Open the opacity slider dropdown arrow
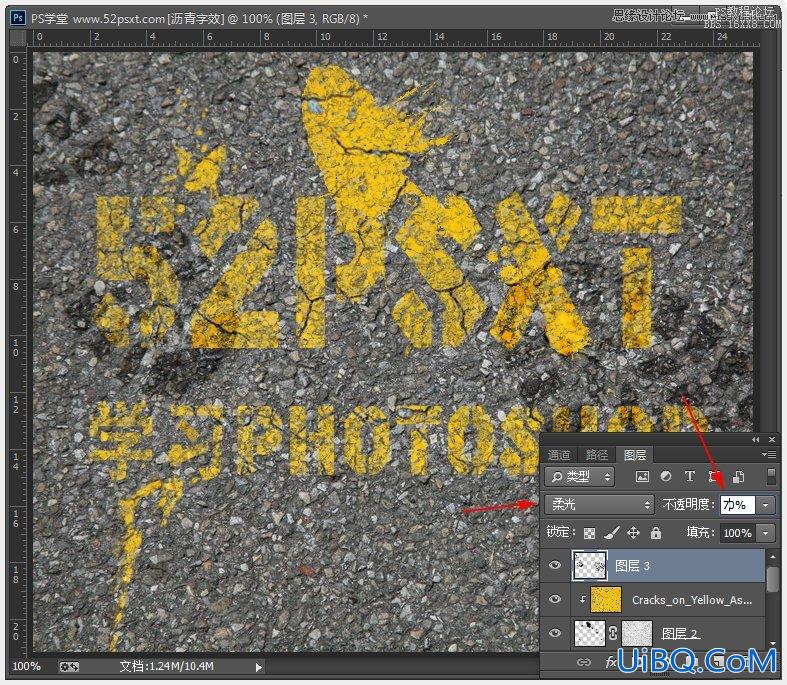 (x=765, y=505)
